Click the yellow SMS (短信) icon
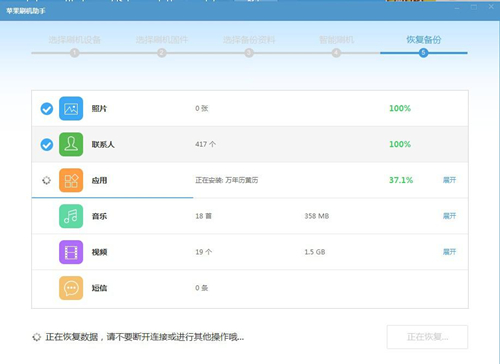Screen dimensions: 500x364 point(71,288)
